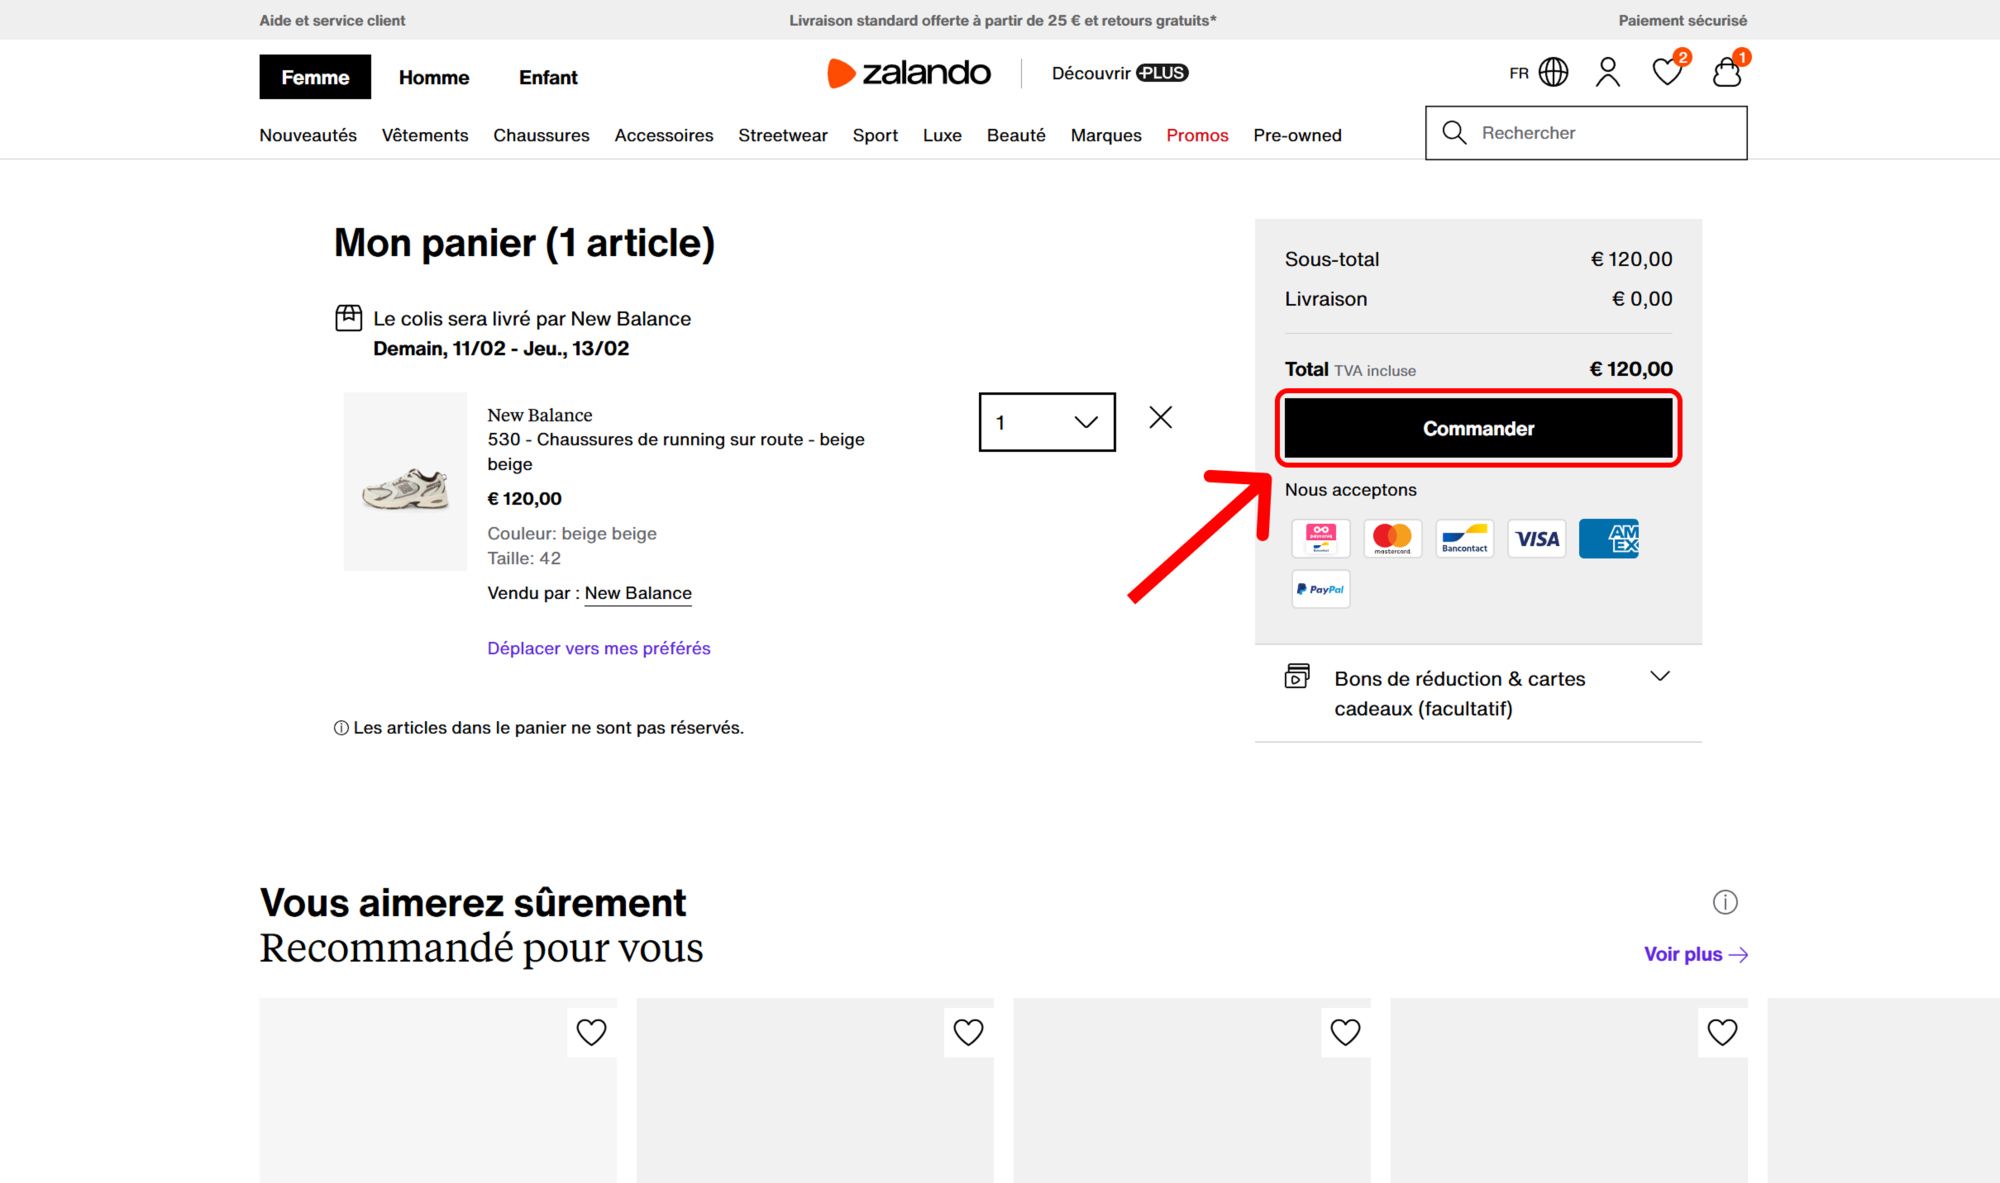Open the language globe selector
The width and height of the screenshot is (2000, 1183).
click(1553, 72)
